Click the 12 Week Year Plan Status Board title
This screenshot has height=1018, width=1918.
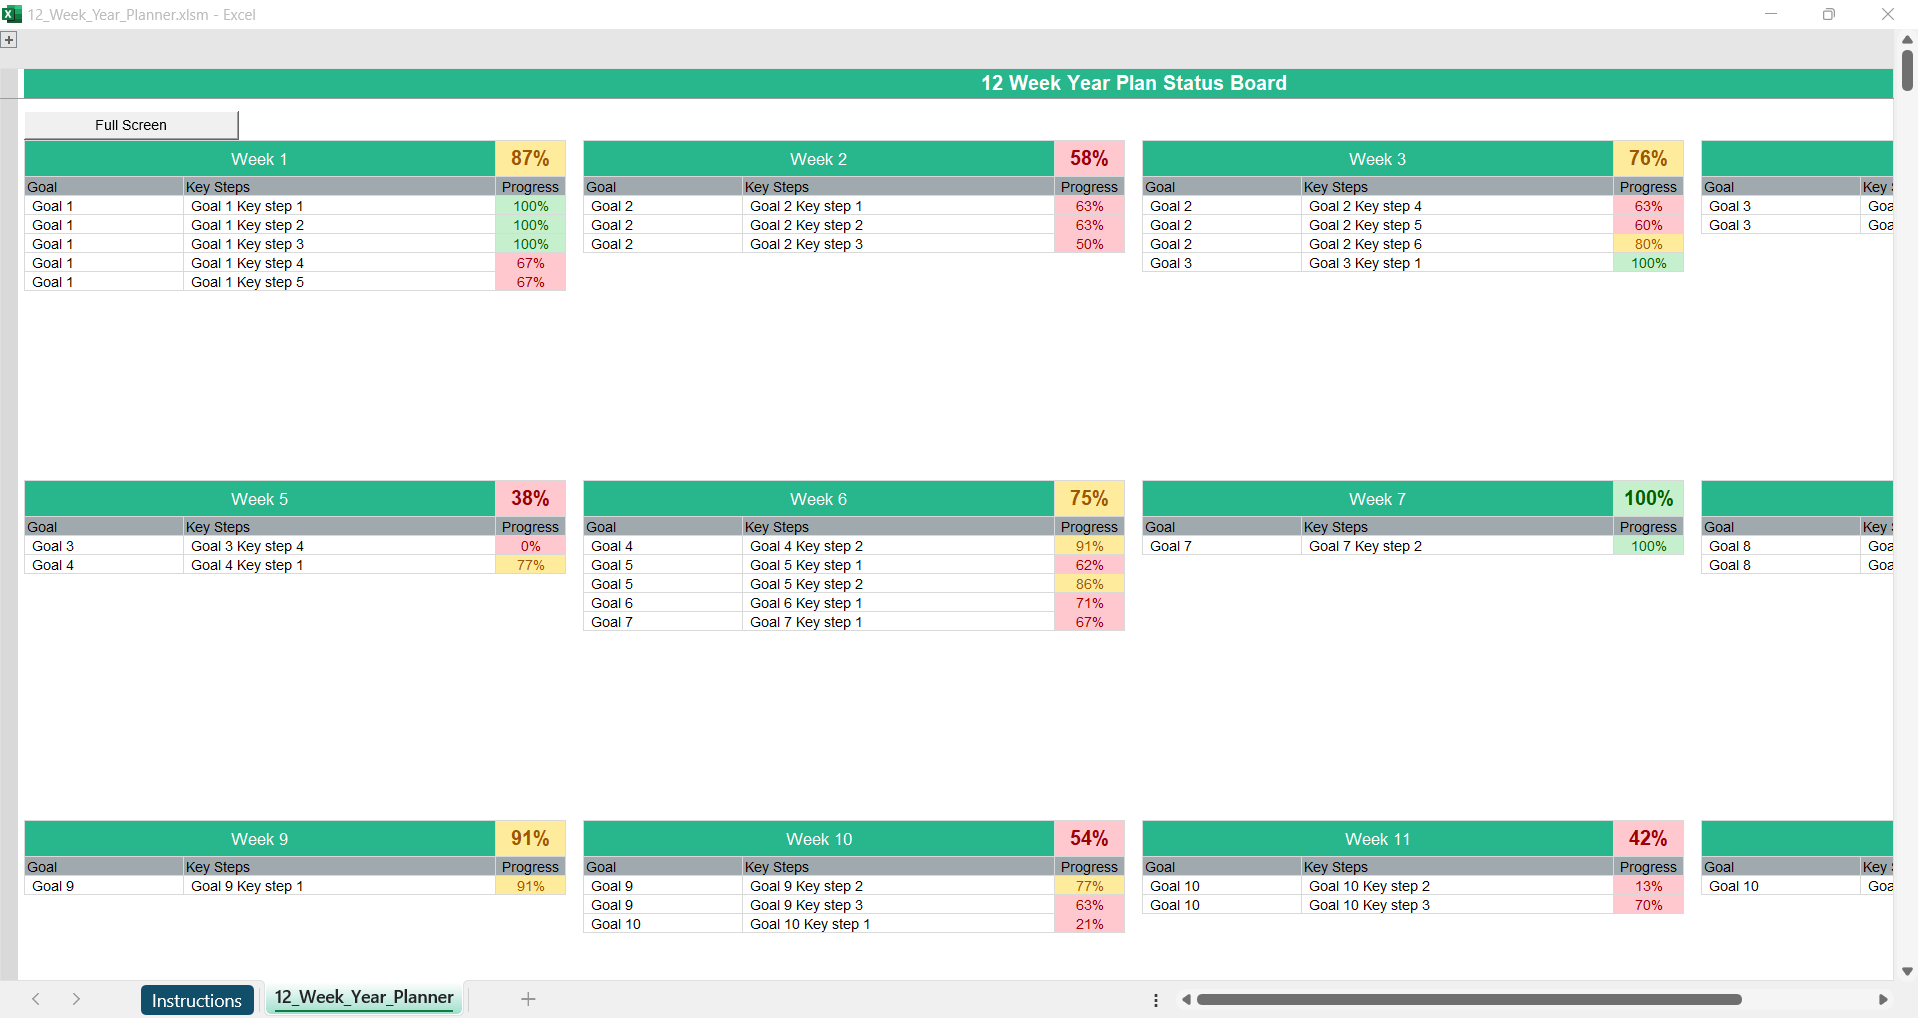pyautogui.click(x=1133, y=84)
